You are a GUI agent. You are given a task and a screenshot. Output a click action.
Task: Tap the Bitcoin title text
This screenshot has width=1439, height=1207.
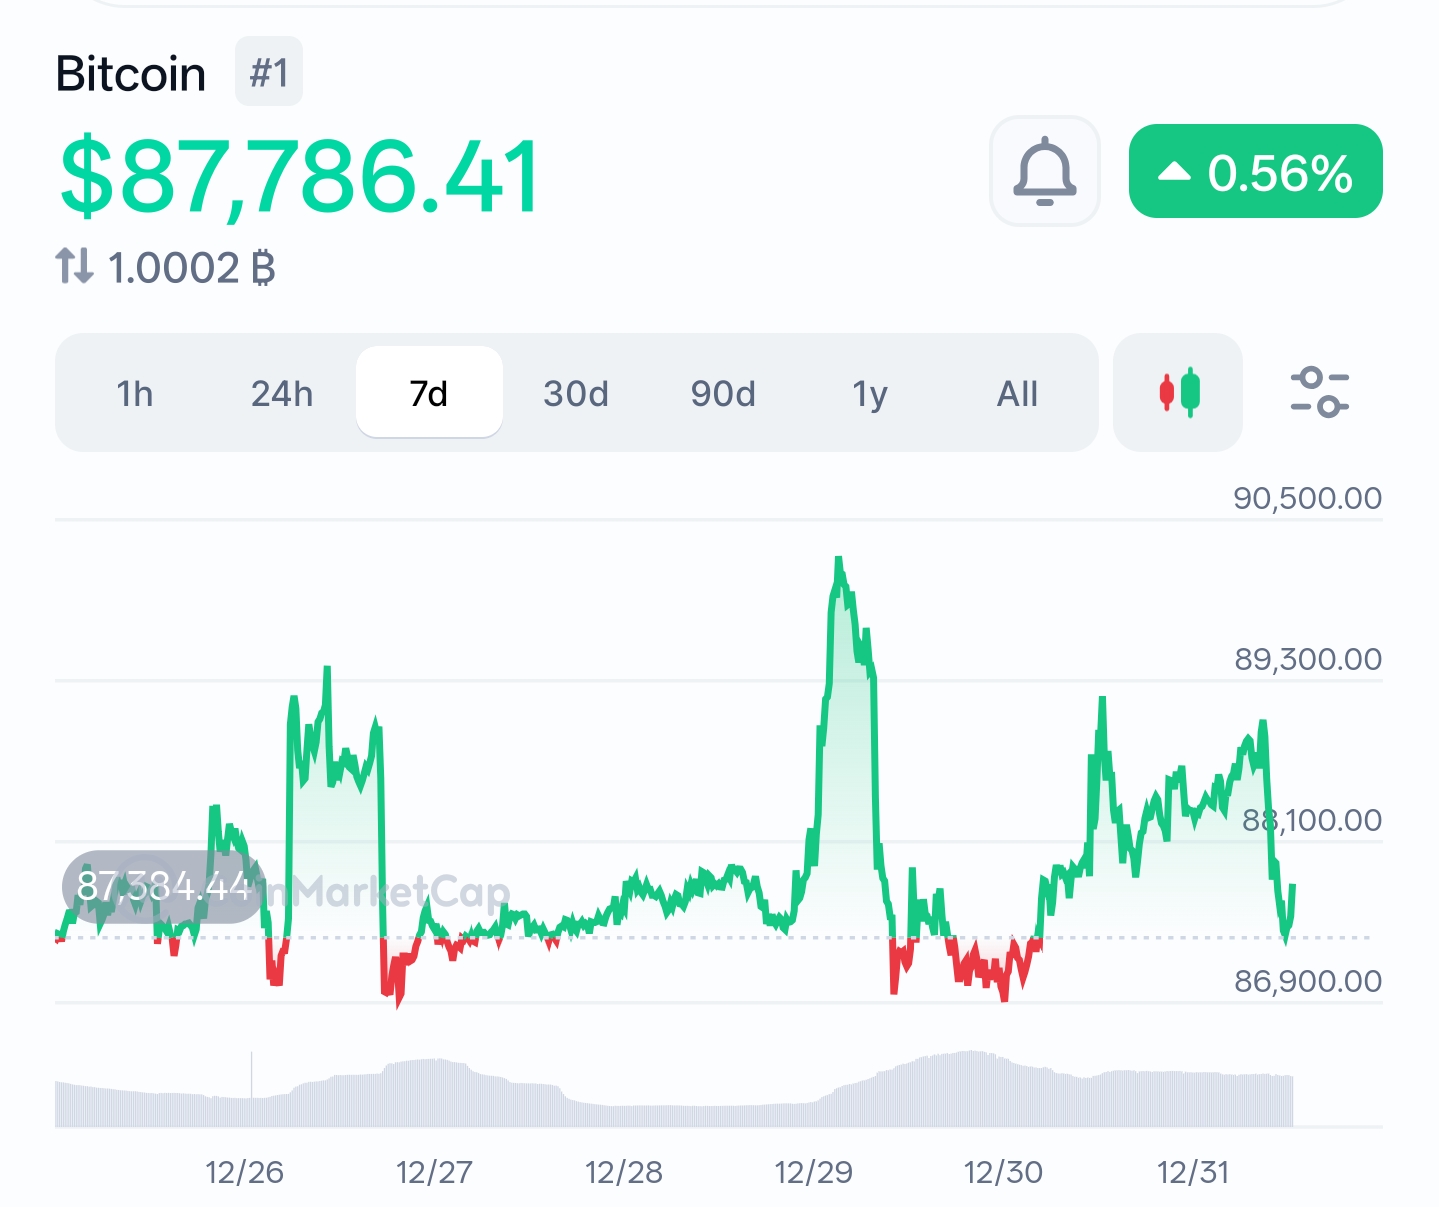[131, 74]
